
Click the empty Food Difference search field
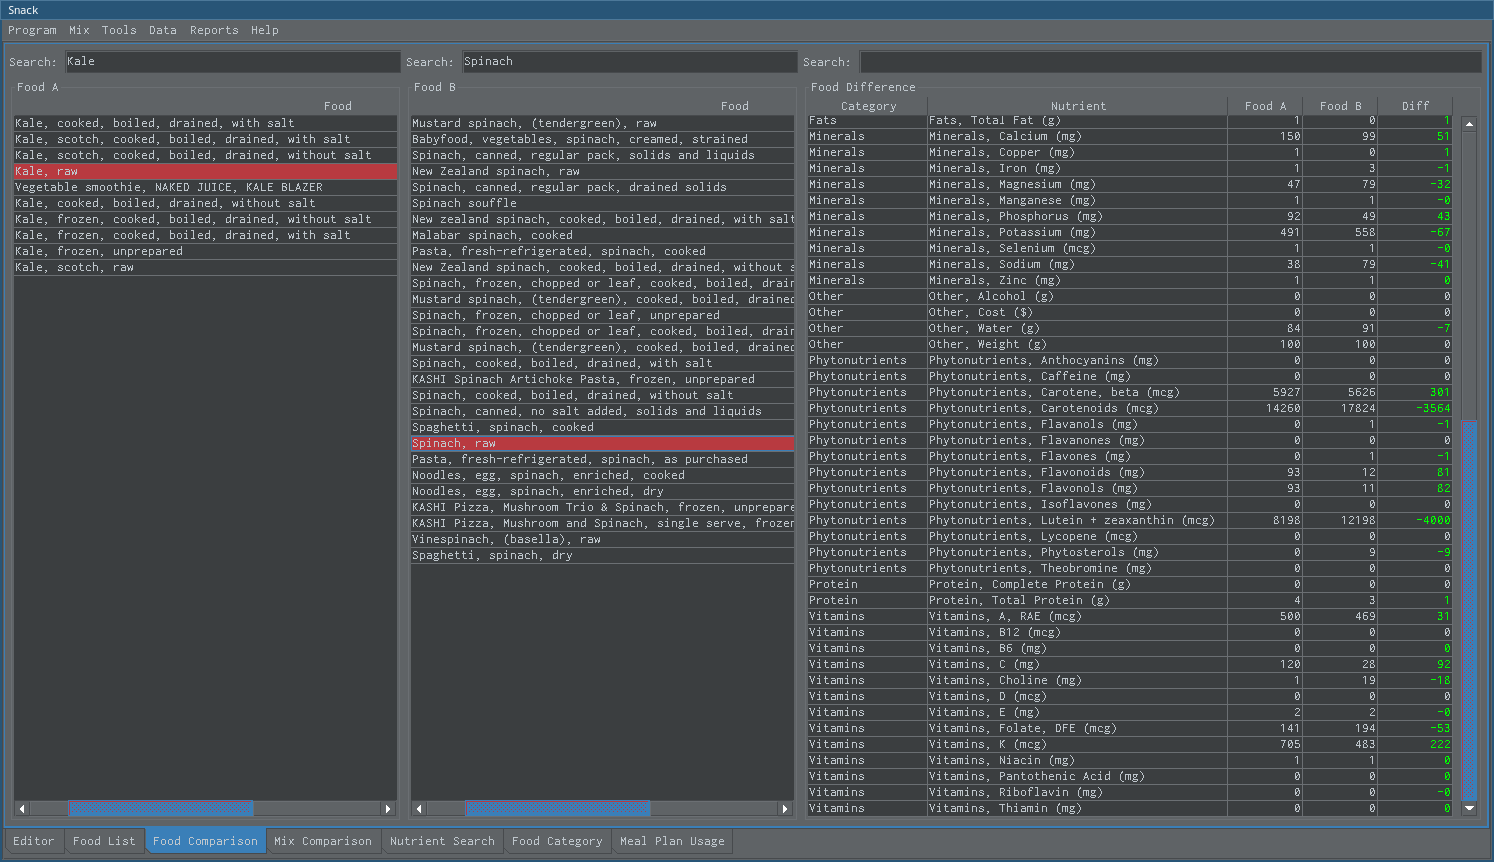[x=1170, y=62]
